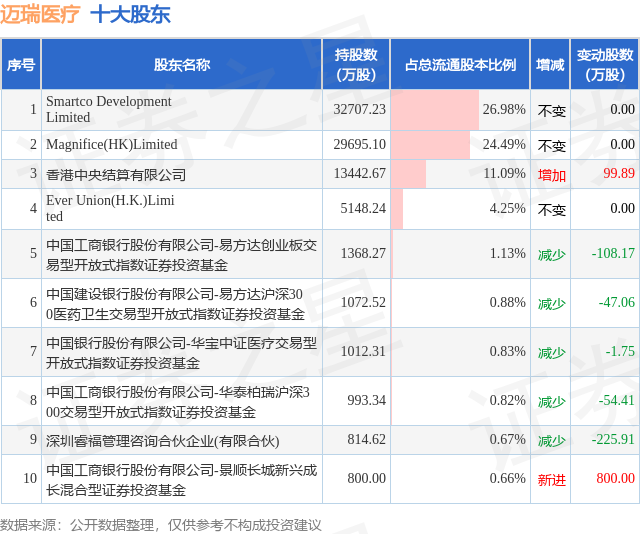Click the 0.82% percentage value
640x534 pixels.
(x=507, y=400)
